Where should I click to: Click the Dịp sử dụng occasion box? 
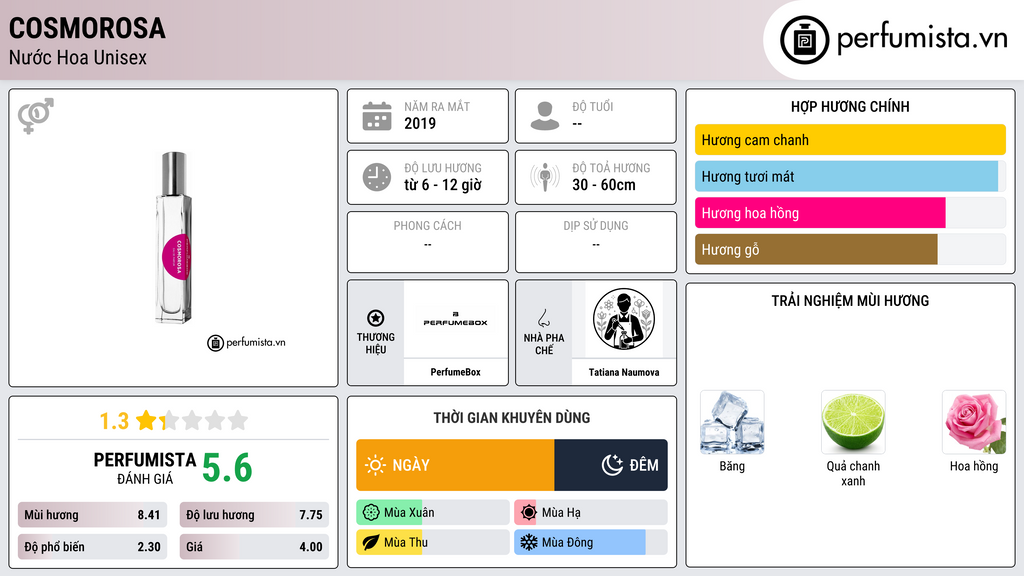(x=596, y=242)
